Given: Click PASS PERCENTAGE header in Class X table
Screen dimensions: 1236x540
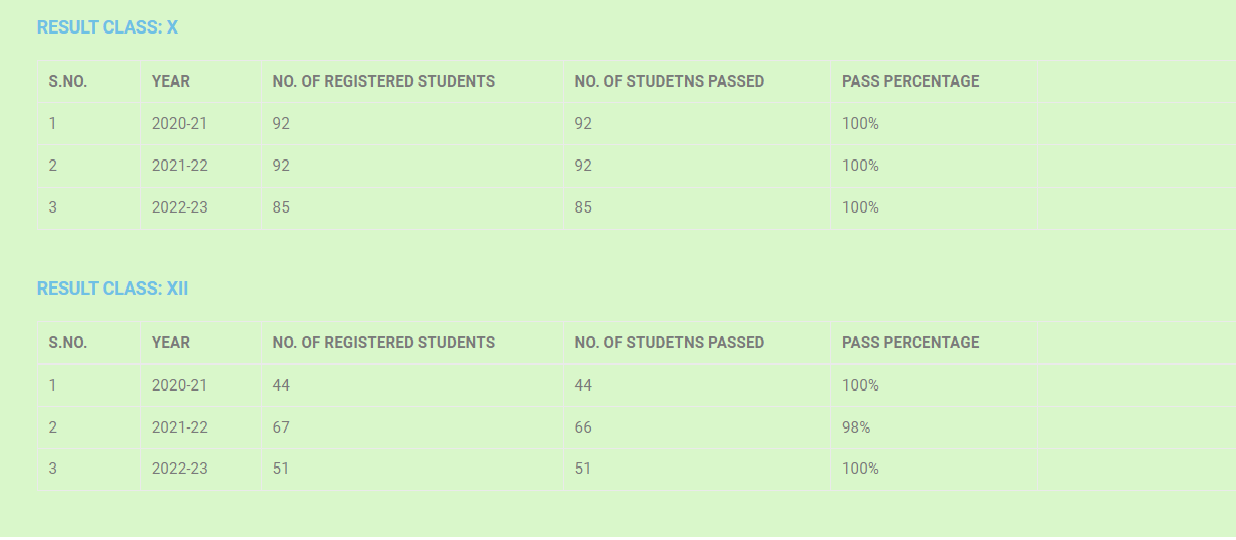Looking at the screenshot, I should pos(911,81).
